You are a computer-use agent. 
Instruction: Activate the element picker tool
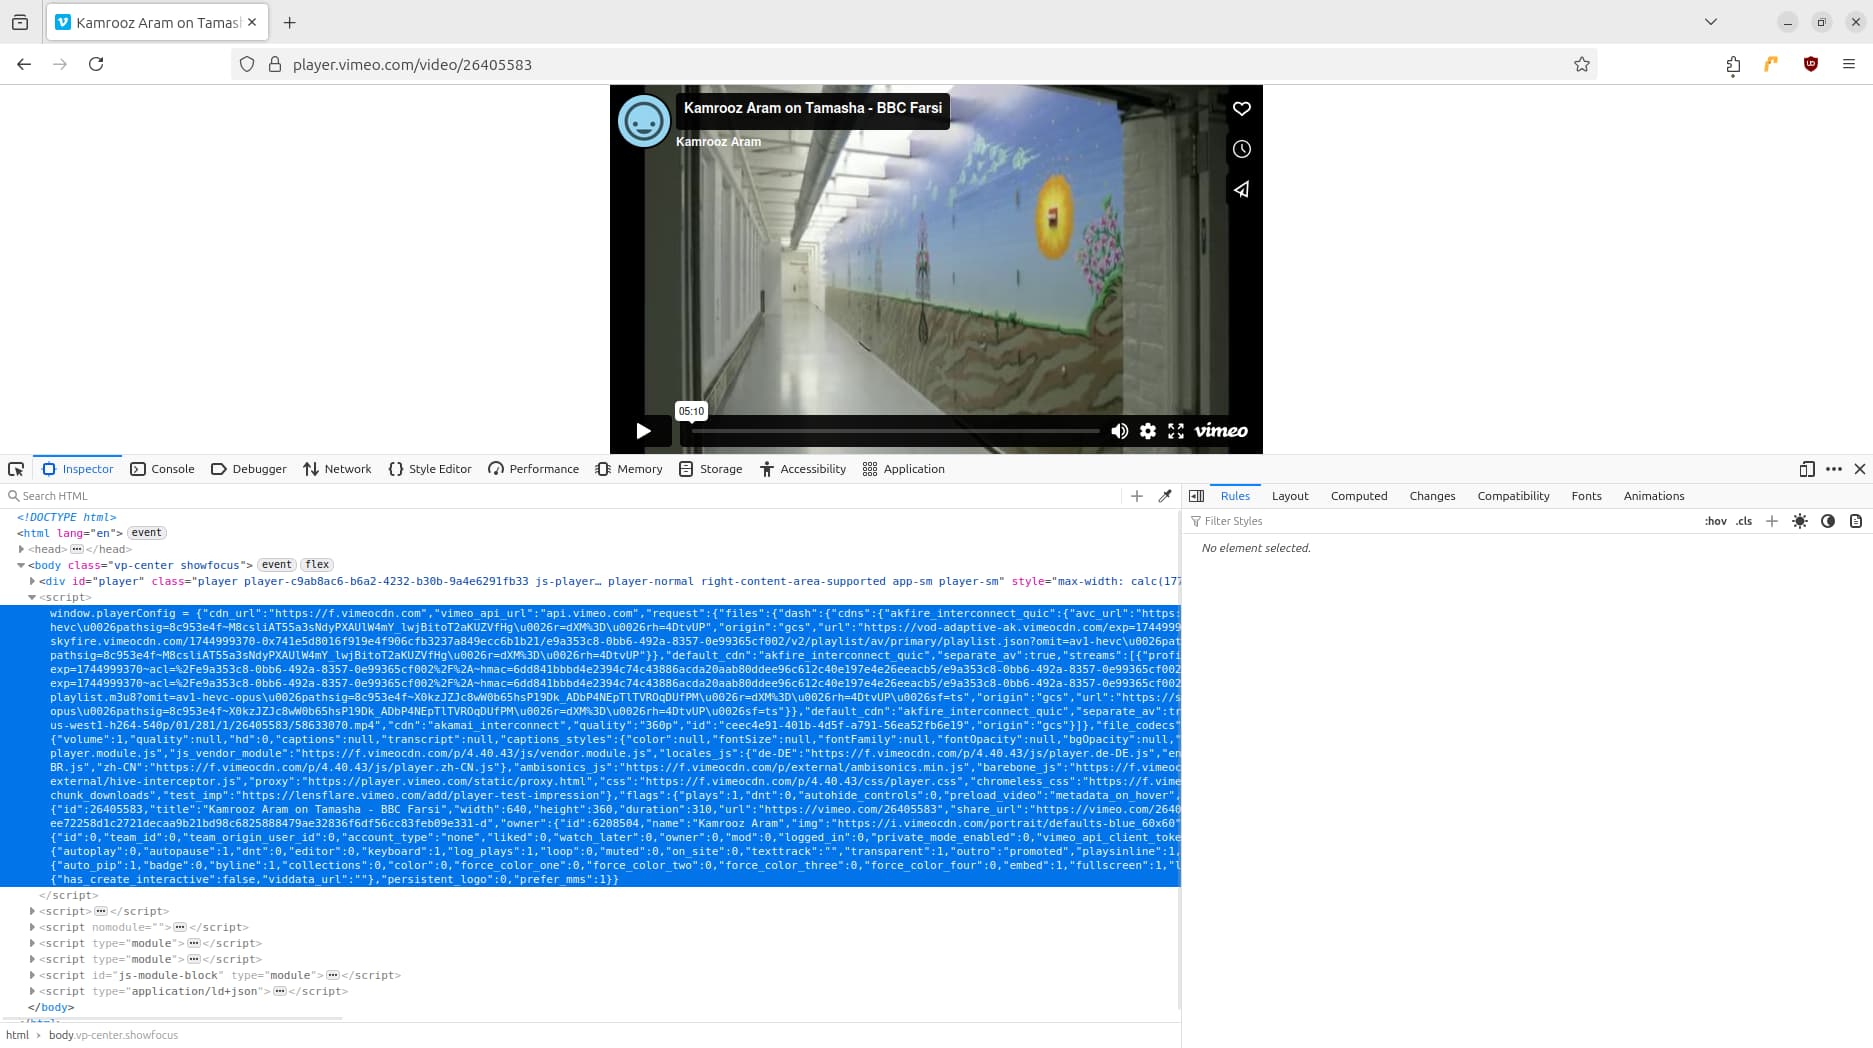click(x=16, y=469)
